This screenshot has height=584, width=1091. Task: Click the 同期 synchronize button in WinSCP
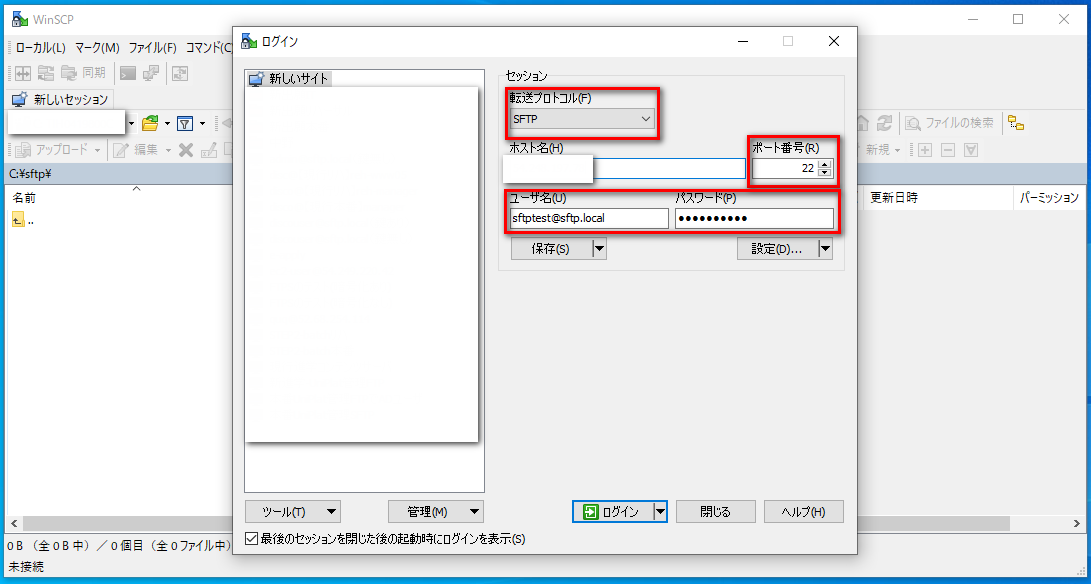click(x=83, y=72)
